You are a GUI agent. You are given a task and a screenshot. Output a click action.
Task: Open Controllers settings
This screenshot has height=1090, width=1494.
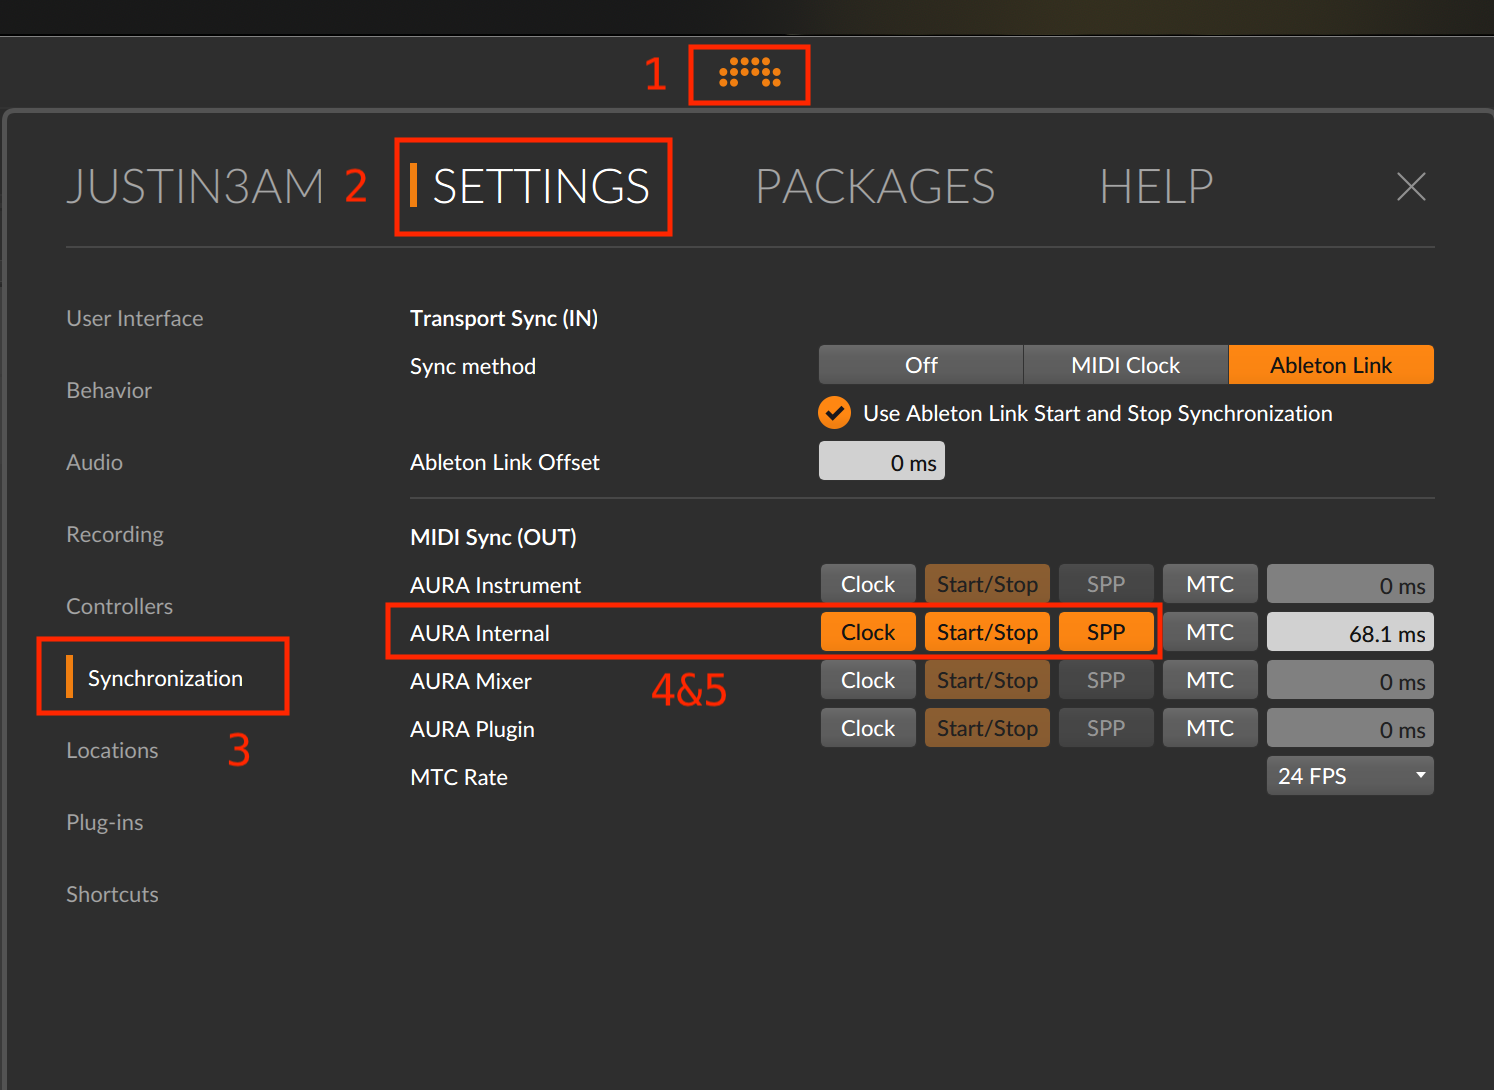[119, 606]
